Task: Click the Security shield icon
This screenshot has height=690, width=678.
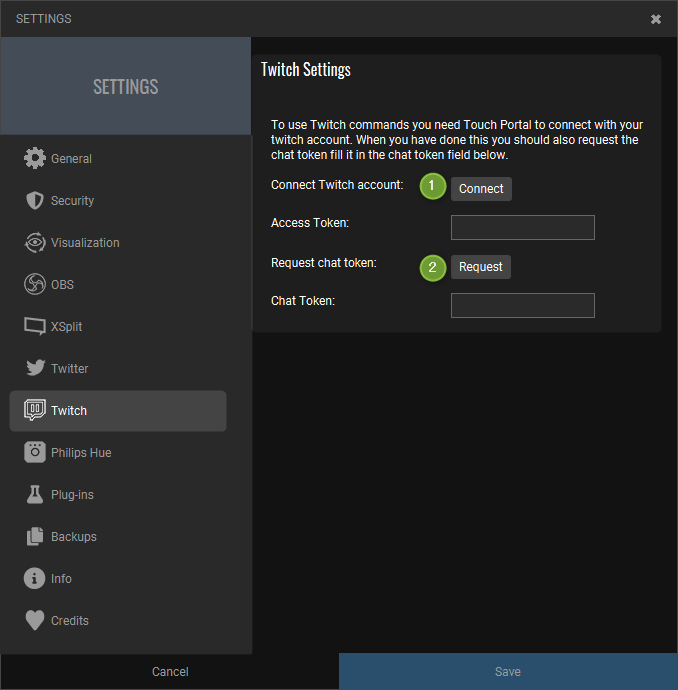Action: pyautogui.click(x=35, y=201)
